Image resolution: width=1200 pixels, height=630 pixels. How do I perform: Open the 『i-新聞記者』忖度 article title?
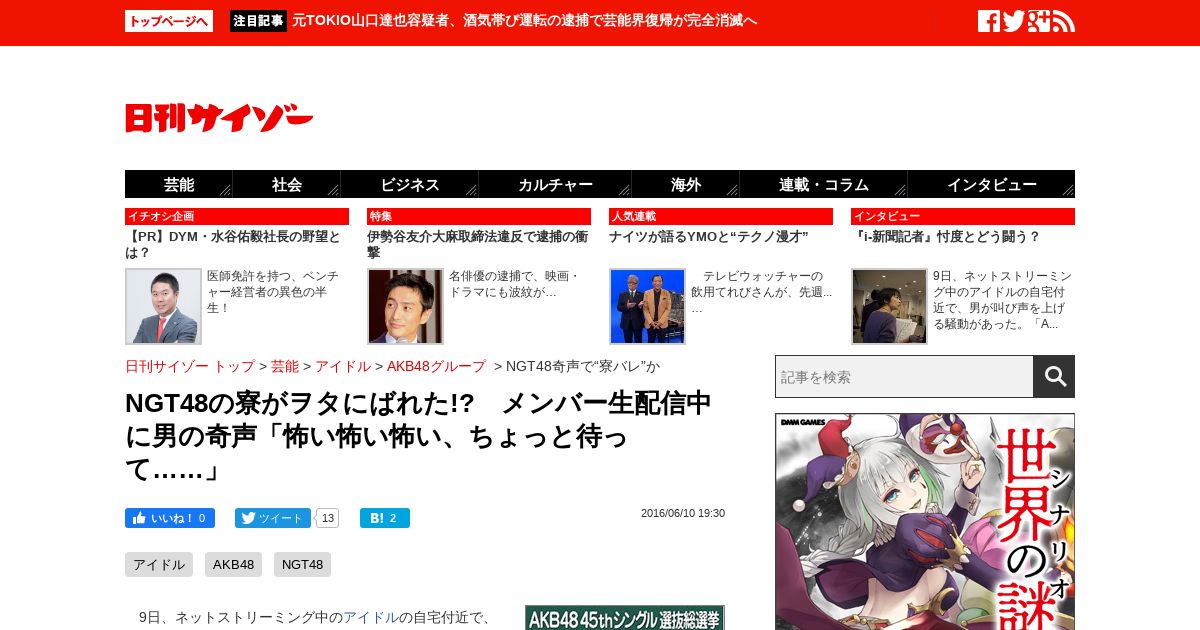946,237
